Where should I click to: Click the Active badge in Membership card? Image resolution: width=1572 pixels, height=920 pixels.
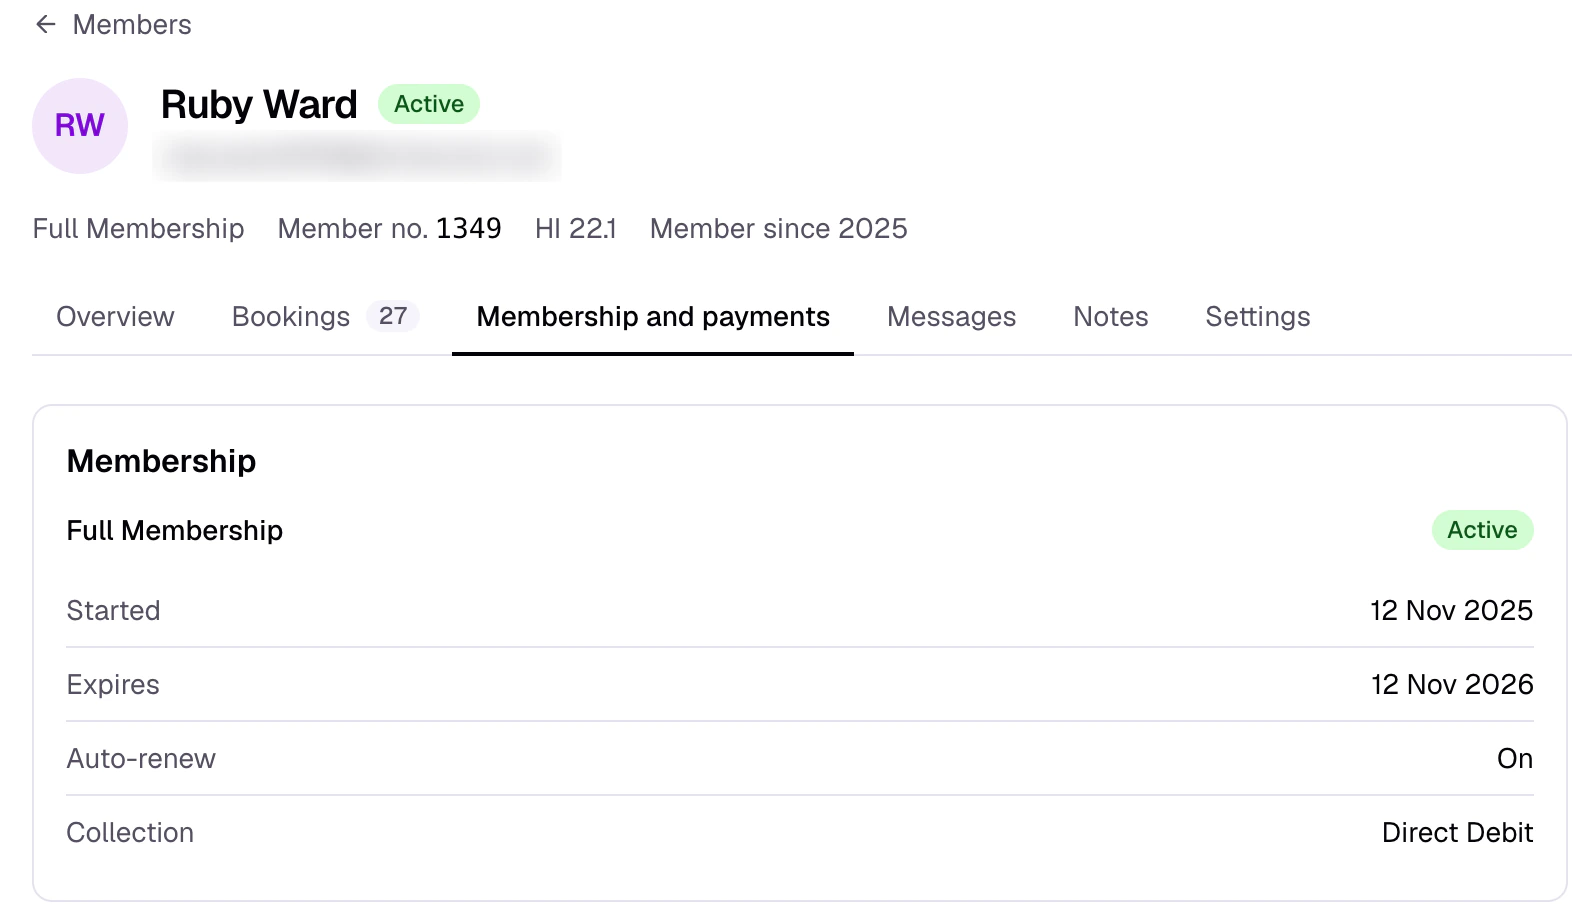[1482, 530]
